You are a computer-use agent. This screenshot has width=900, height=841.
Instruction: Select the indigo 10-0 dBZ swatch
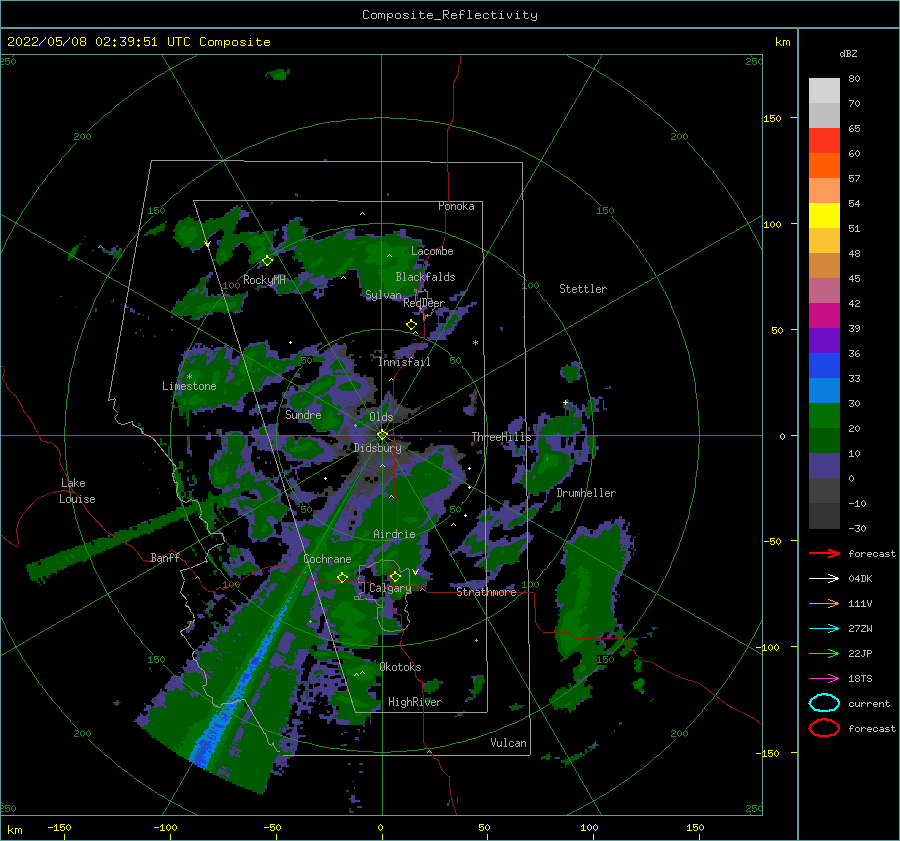[824, 466]
